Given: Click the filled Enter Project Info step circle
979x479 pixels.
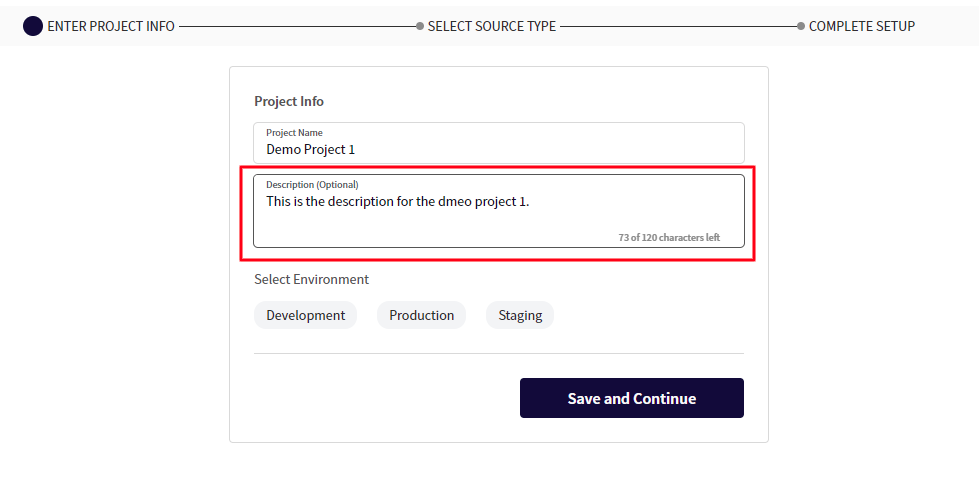Looking at the screenshot, I should click(33, 26).
